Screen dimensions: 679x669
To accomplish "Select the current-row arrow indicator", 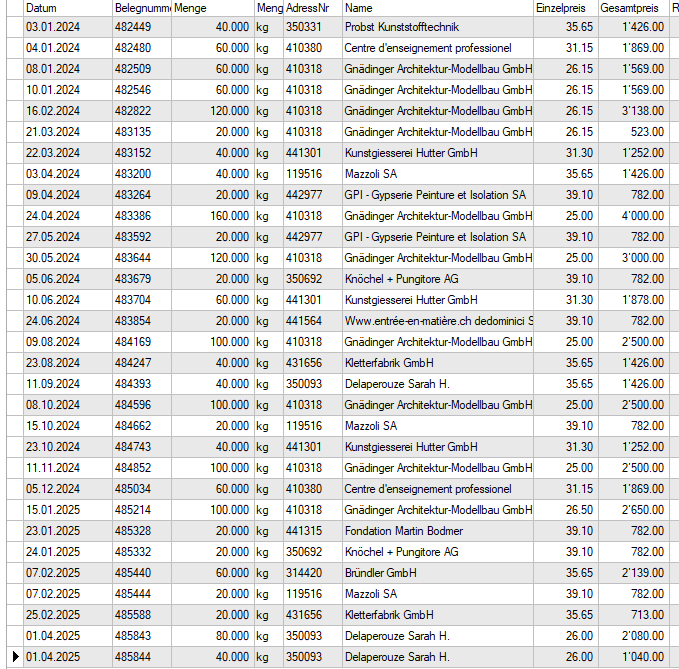I will 14,657.
